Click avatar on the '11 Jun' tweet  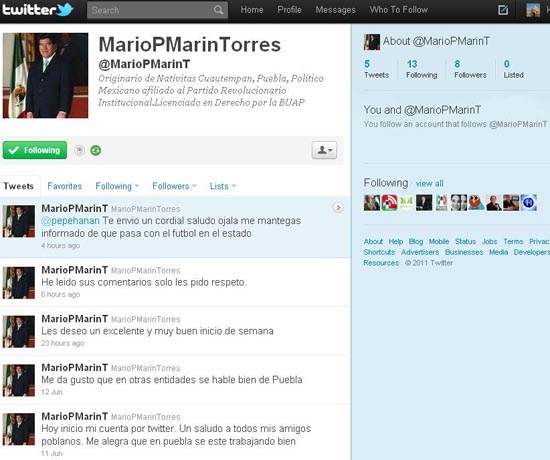pyautogui.click(x=19, y=429)
